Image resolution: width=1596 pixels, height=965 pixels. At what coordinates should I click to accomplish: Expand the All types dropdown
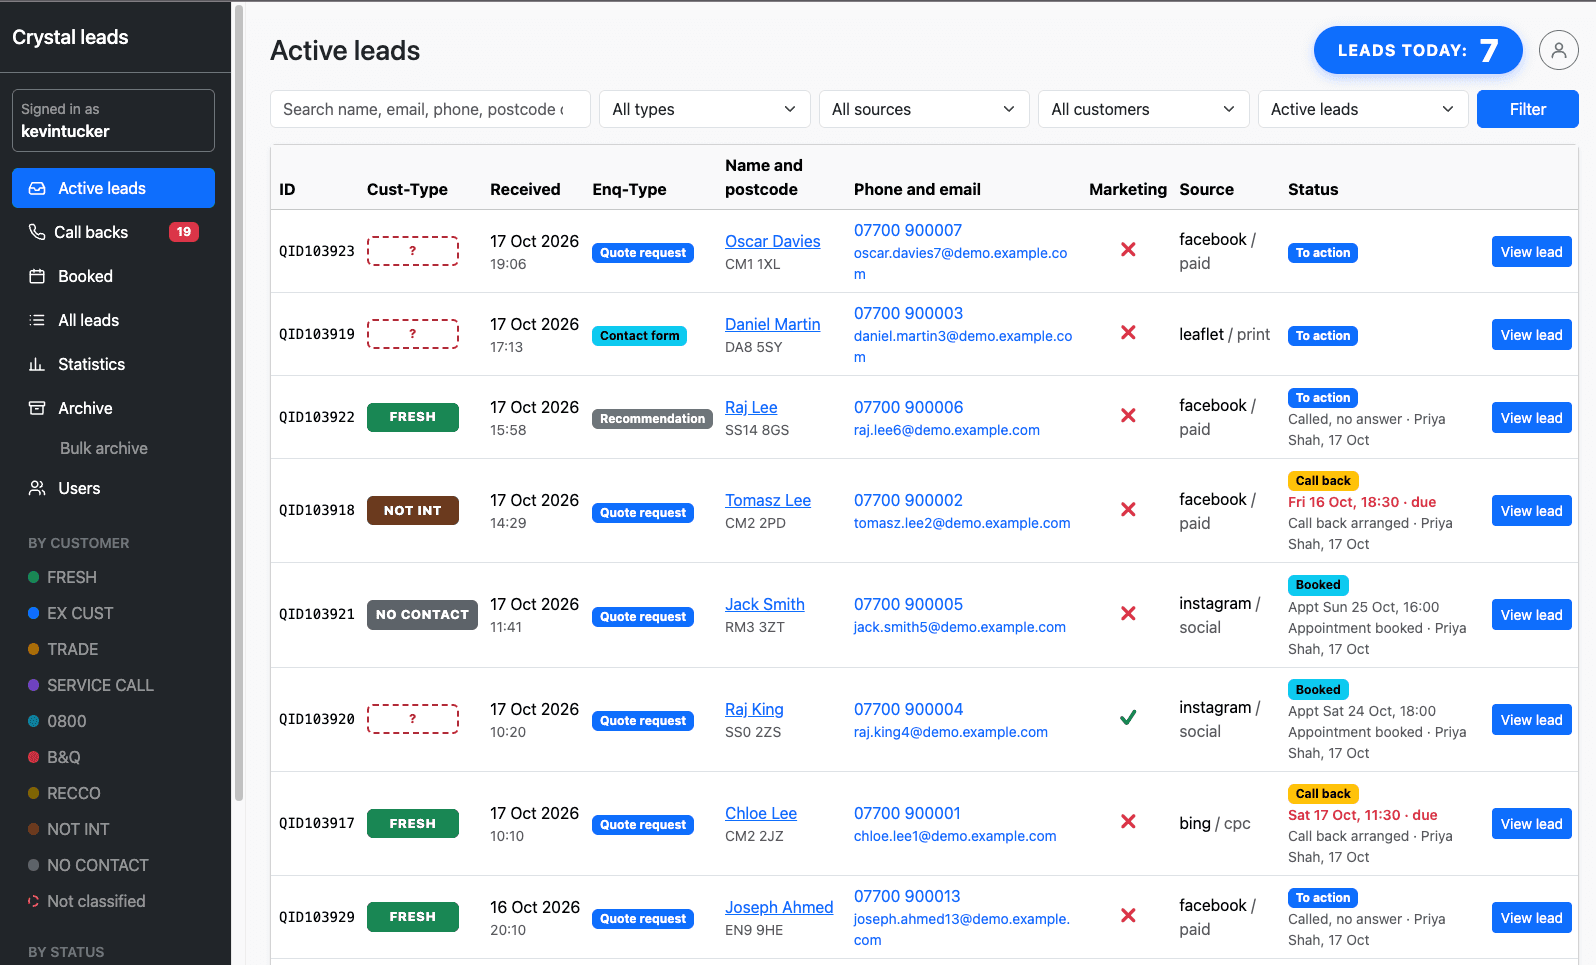pyautogui.click(x=704, y=109)
